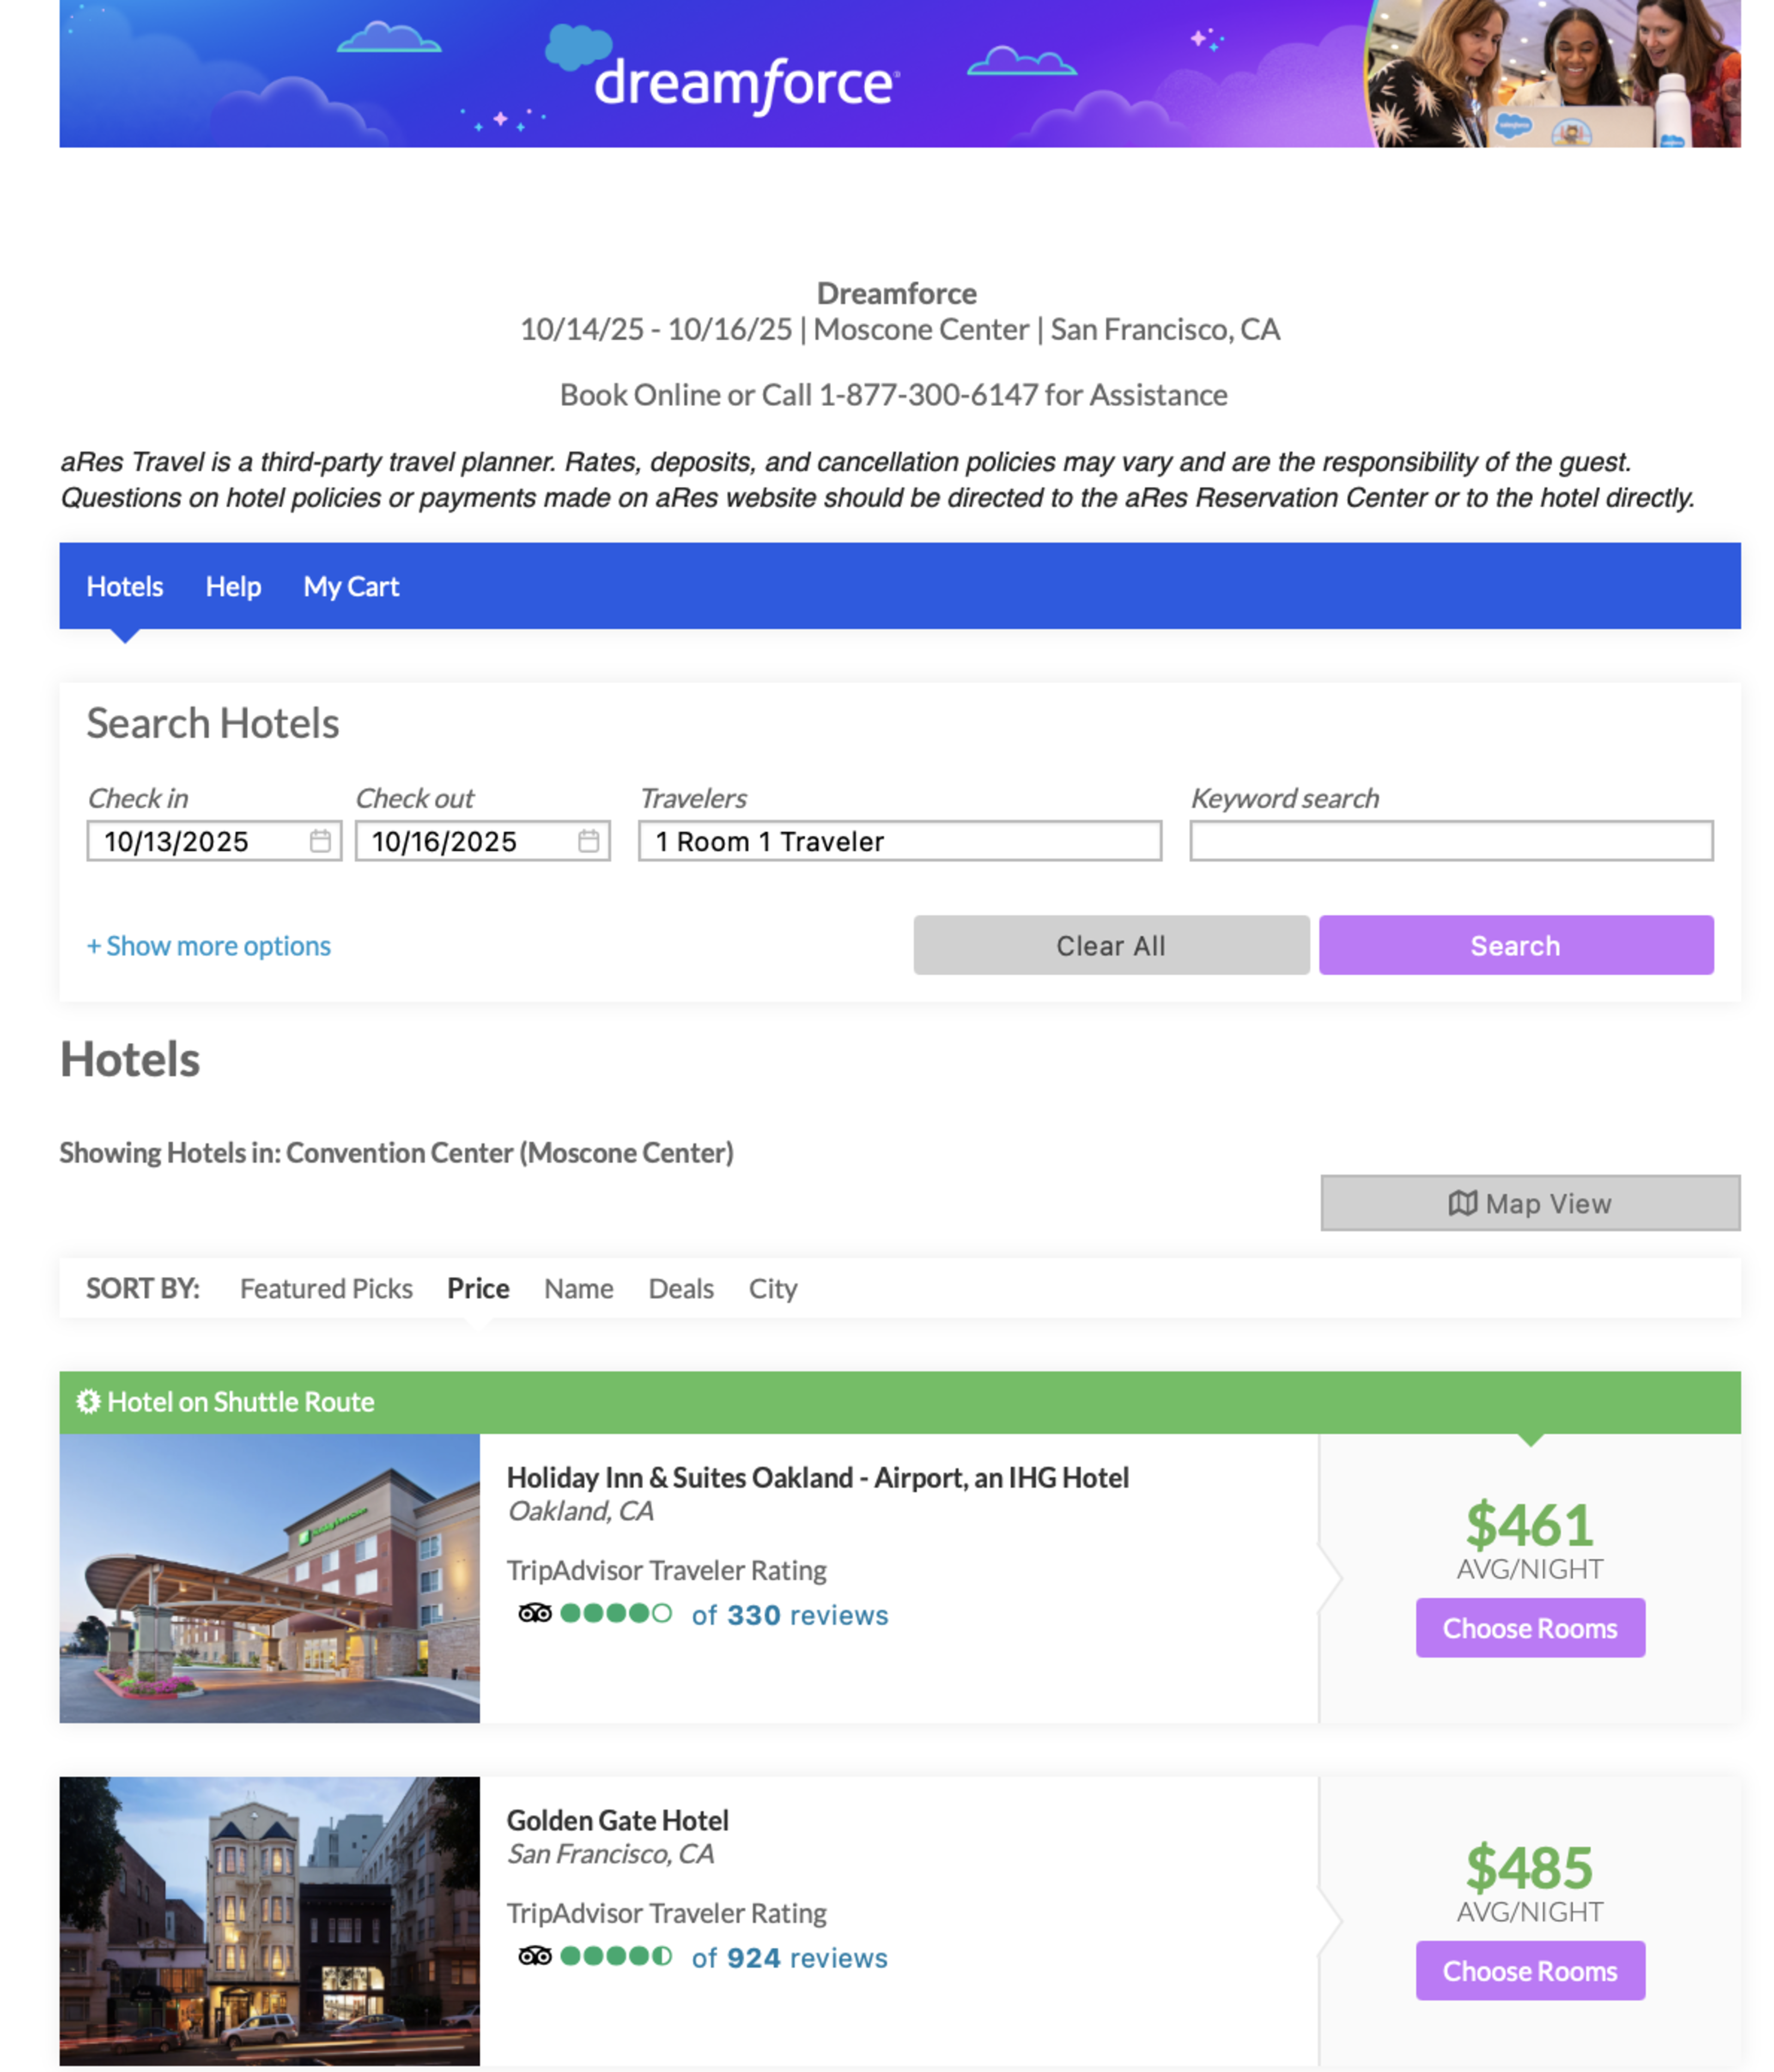Choose Rooms for Golden Gate Hotel
Viewport: 1774px width, 2072px height.
coord(1529,1971)
